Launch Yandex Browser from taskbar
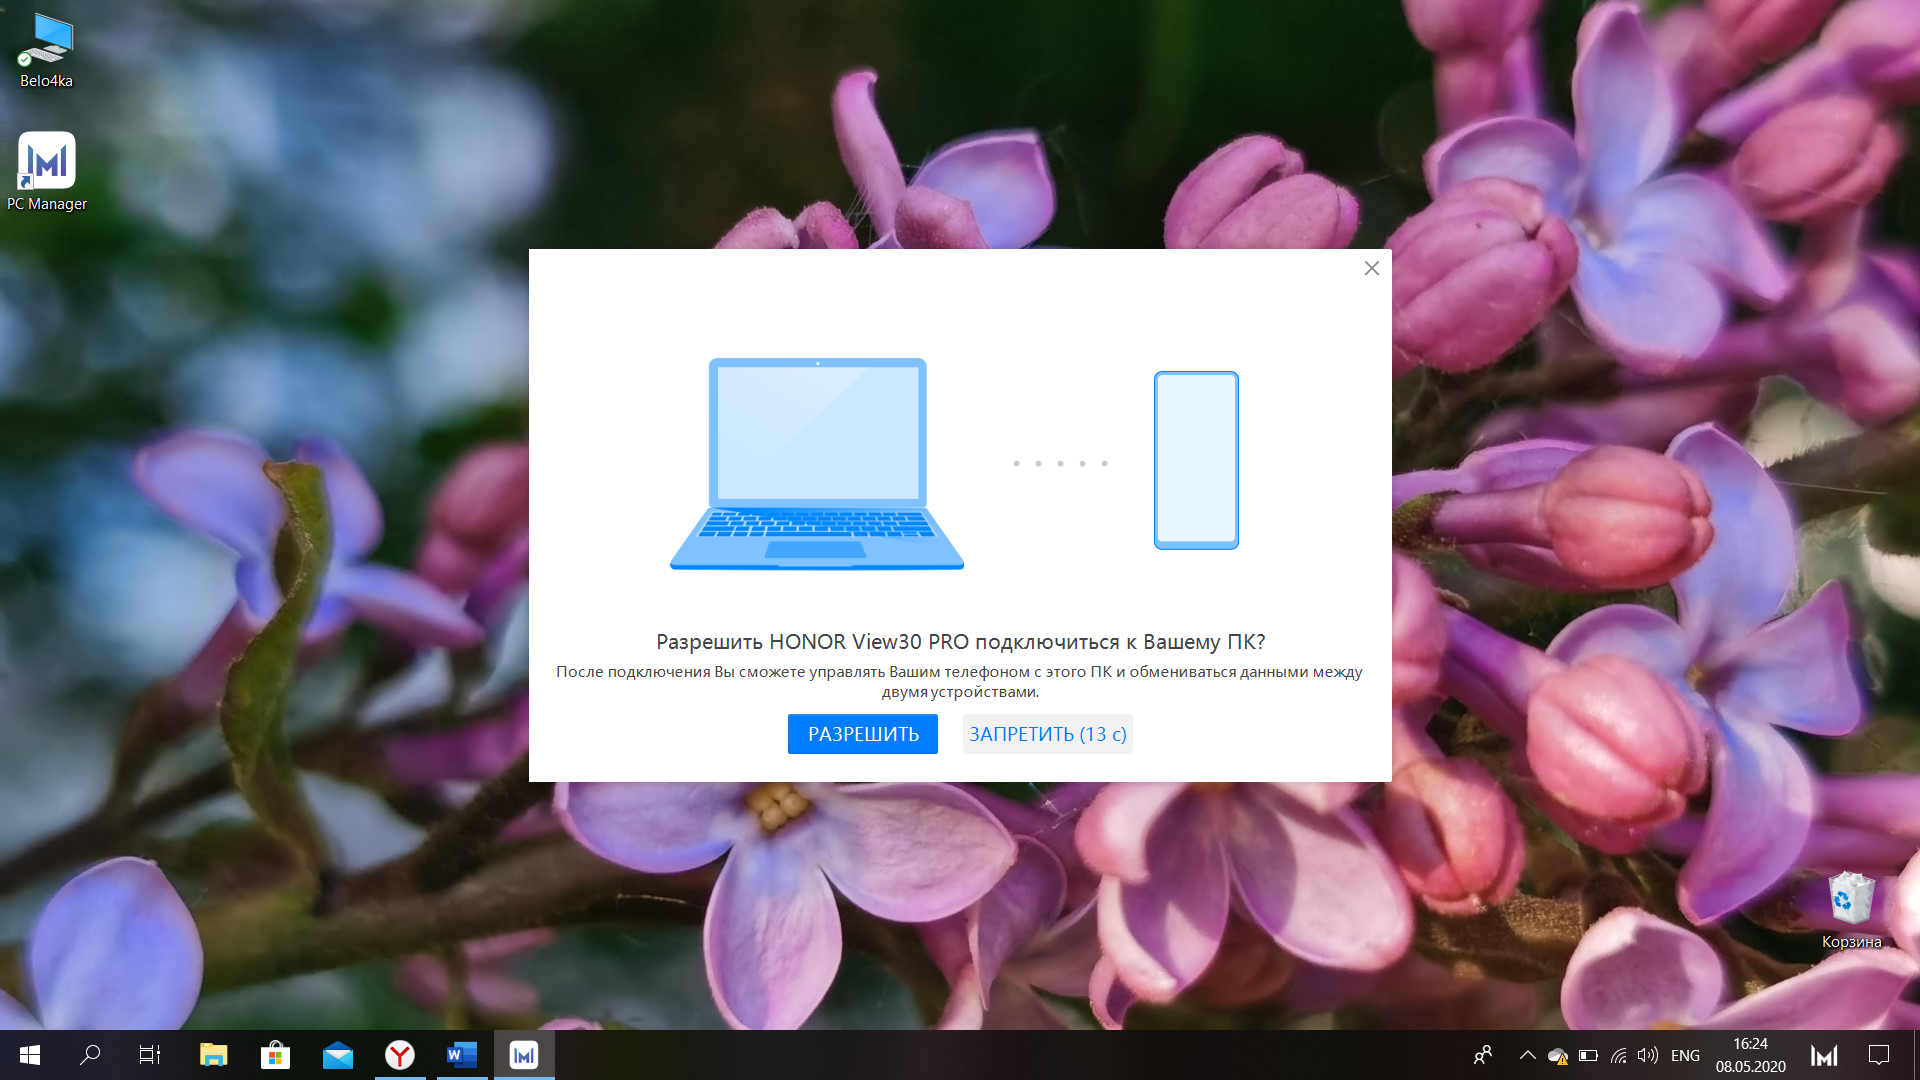The width and height of the screenshot is (1920, 1080). tap(400, 1055)
